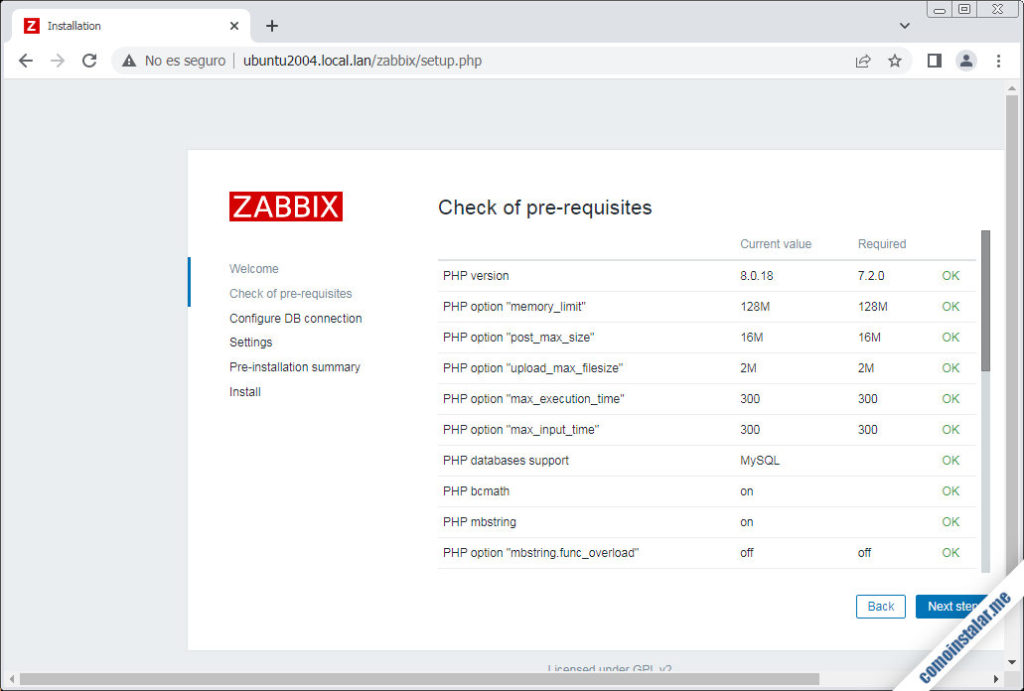The image size is (1024, 691).
Task: Reload the setup.php page
Action: pyautogui.click(x=90, y=60)
